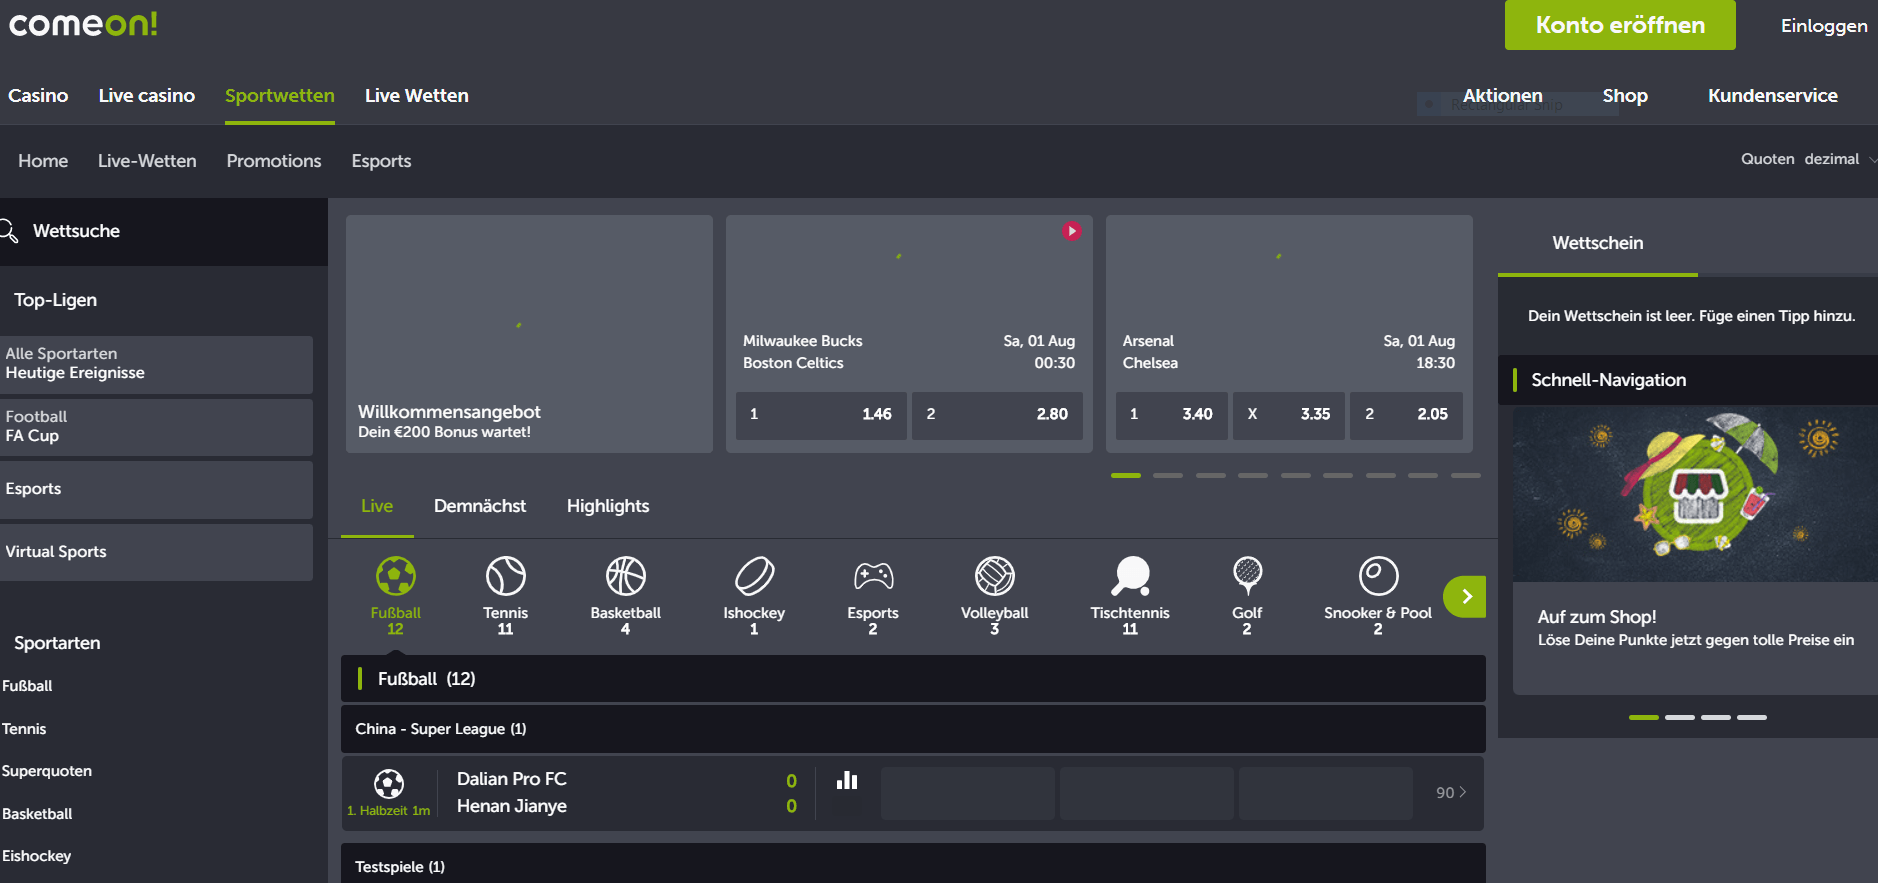Screen dimensions: 1878x883
Task: Open the Aktionen link
Action: [x=1503, y=96]
